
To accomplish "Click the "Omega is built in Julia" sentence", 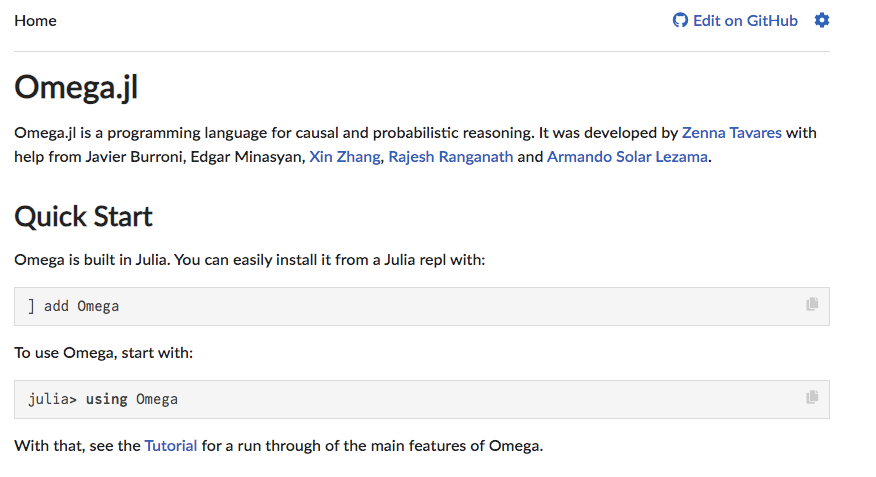I will pos(250,260).
